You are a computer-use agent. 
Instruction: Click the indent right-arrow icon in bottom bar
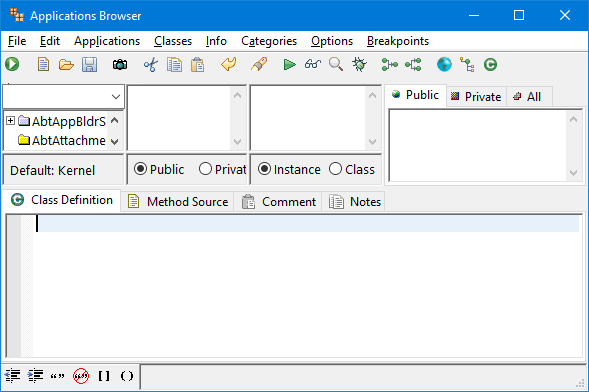[x=35, y=375]
